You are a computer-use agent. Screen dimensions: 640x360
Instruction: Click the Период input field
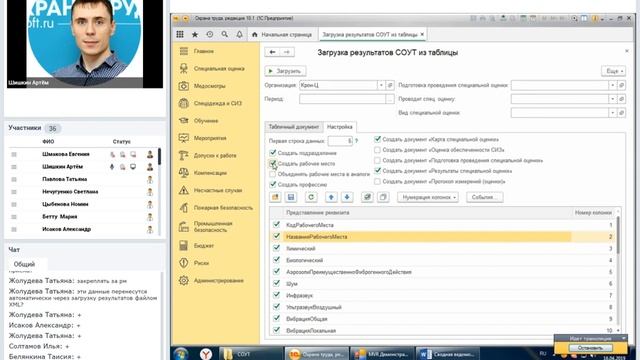pos(342,99)
